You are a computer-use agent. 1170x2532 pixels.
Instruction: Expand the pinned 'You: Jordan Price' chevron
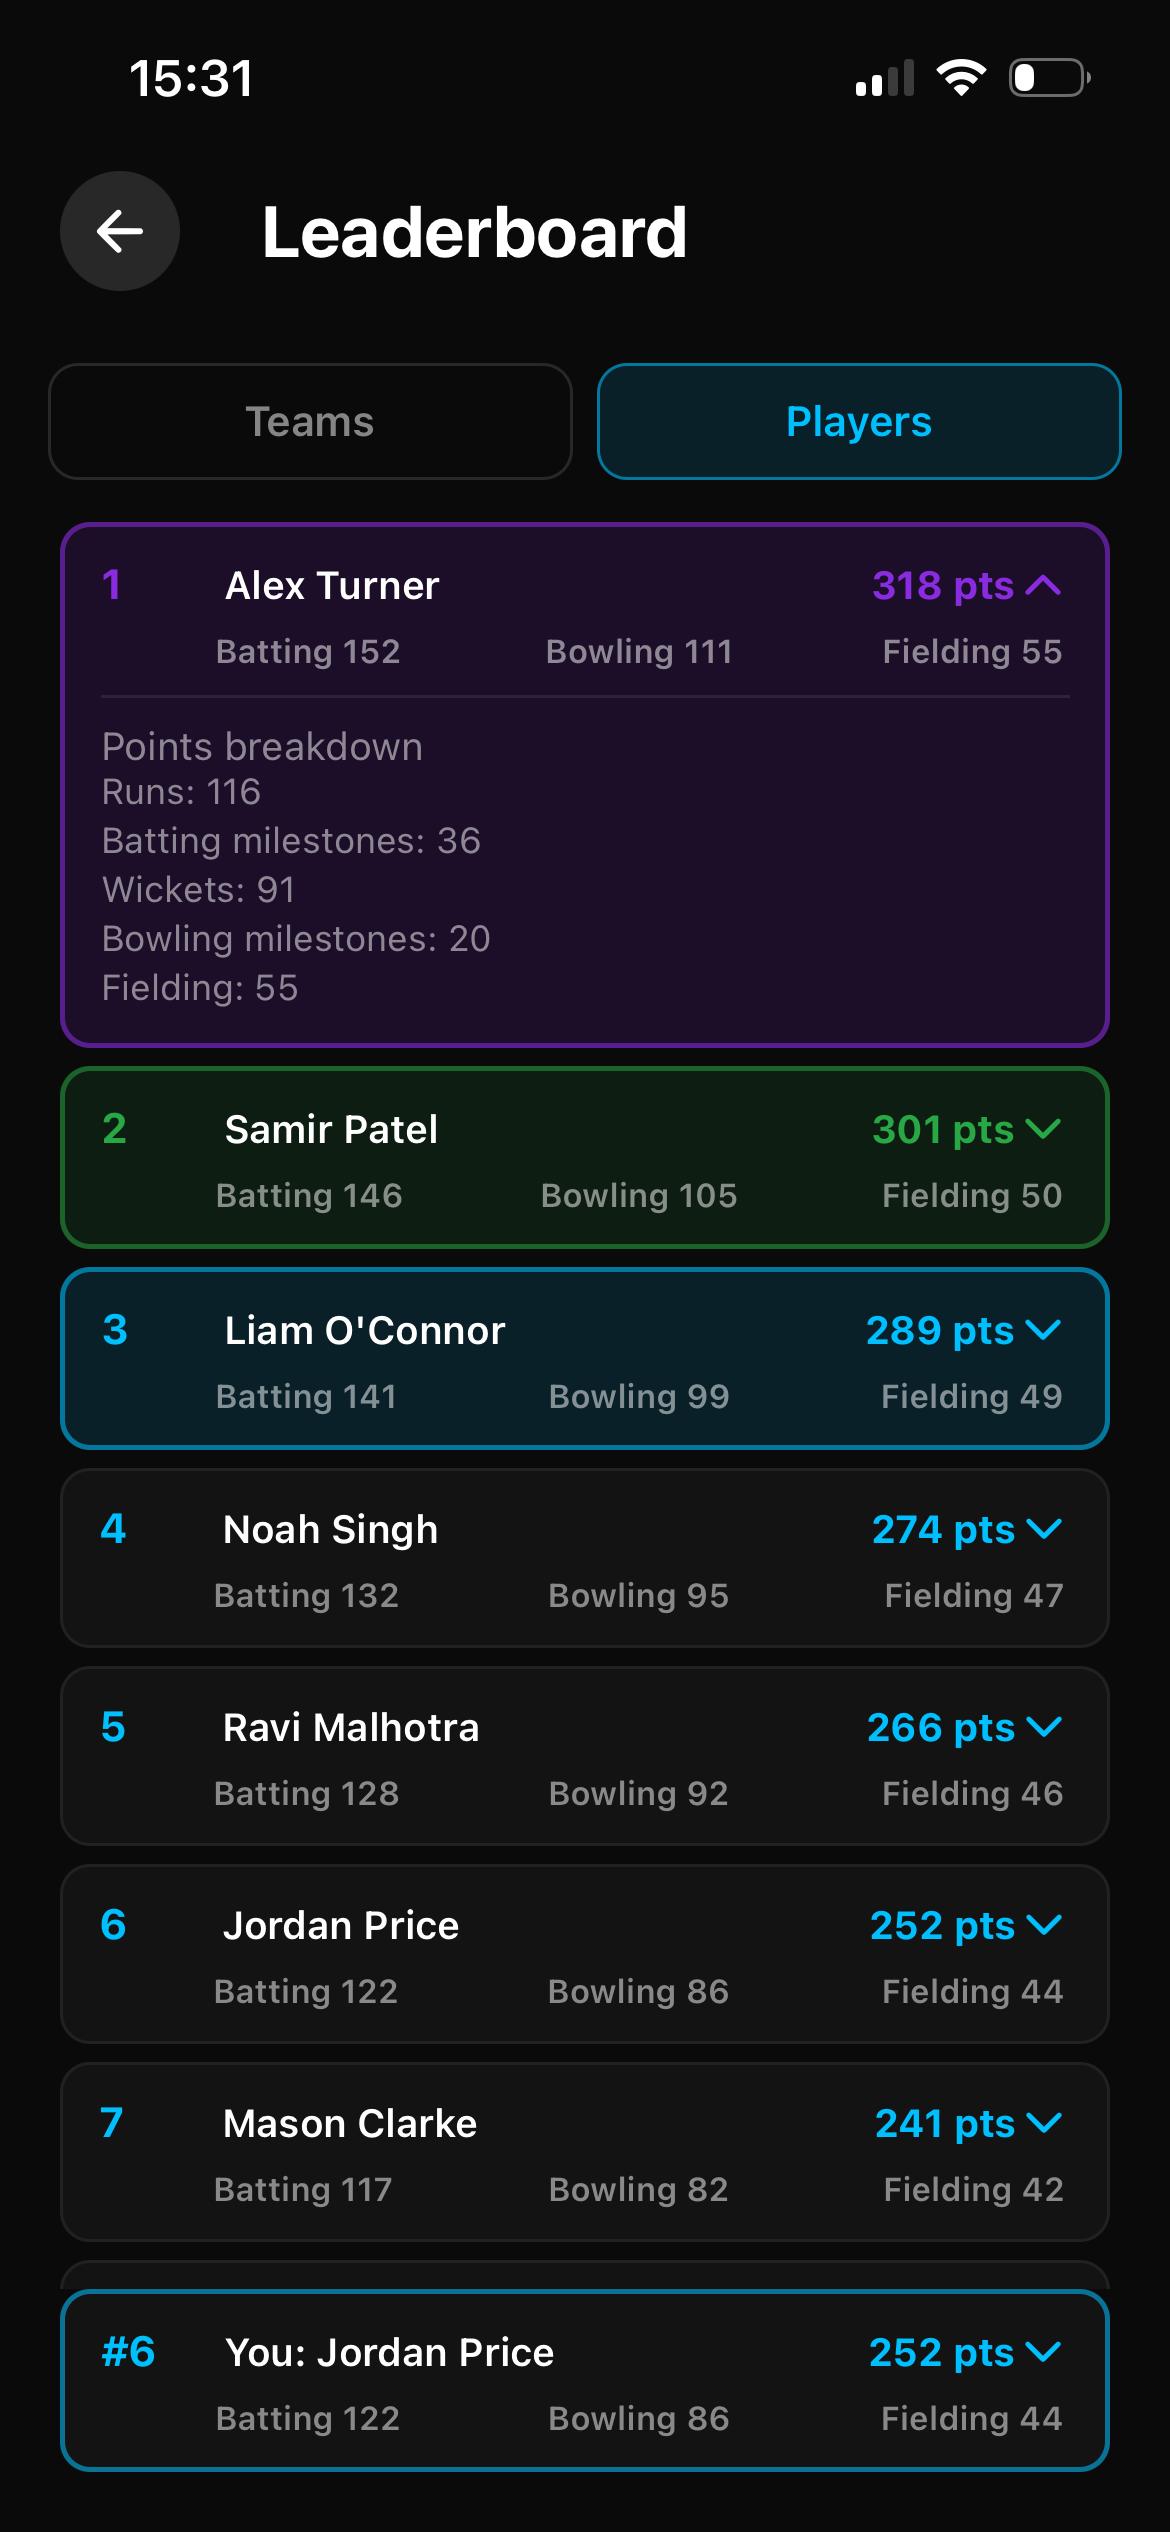tap(1043, 2353)
